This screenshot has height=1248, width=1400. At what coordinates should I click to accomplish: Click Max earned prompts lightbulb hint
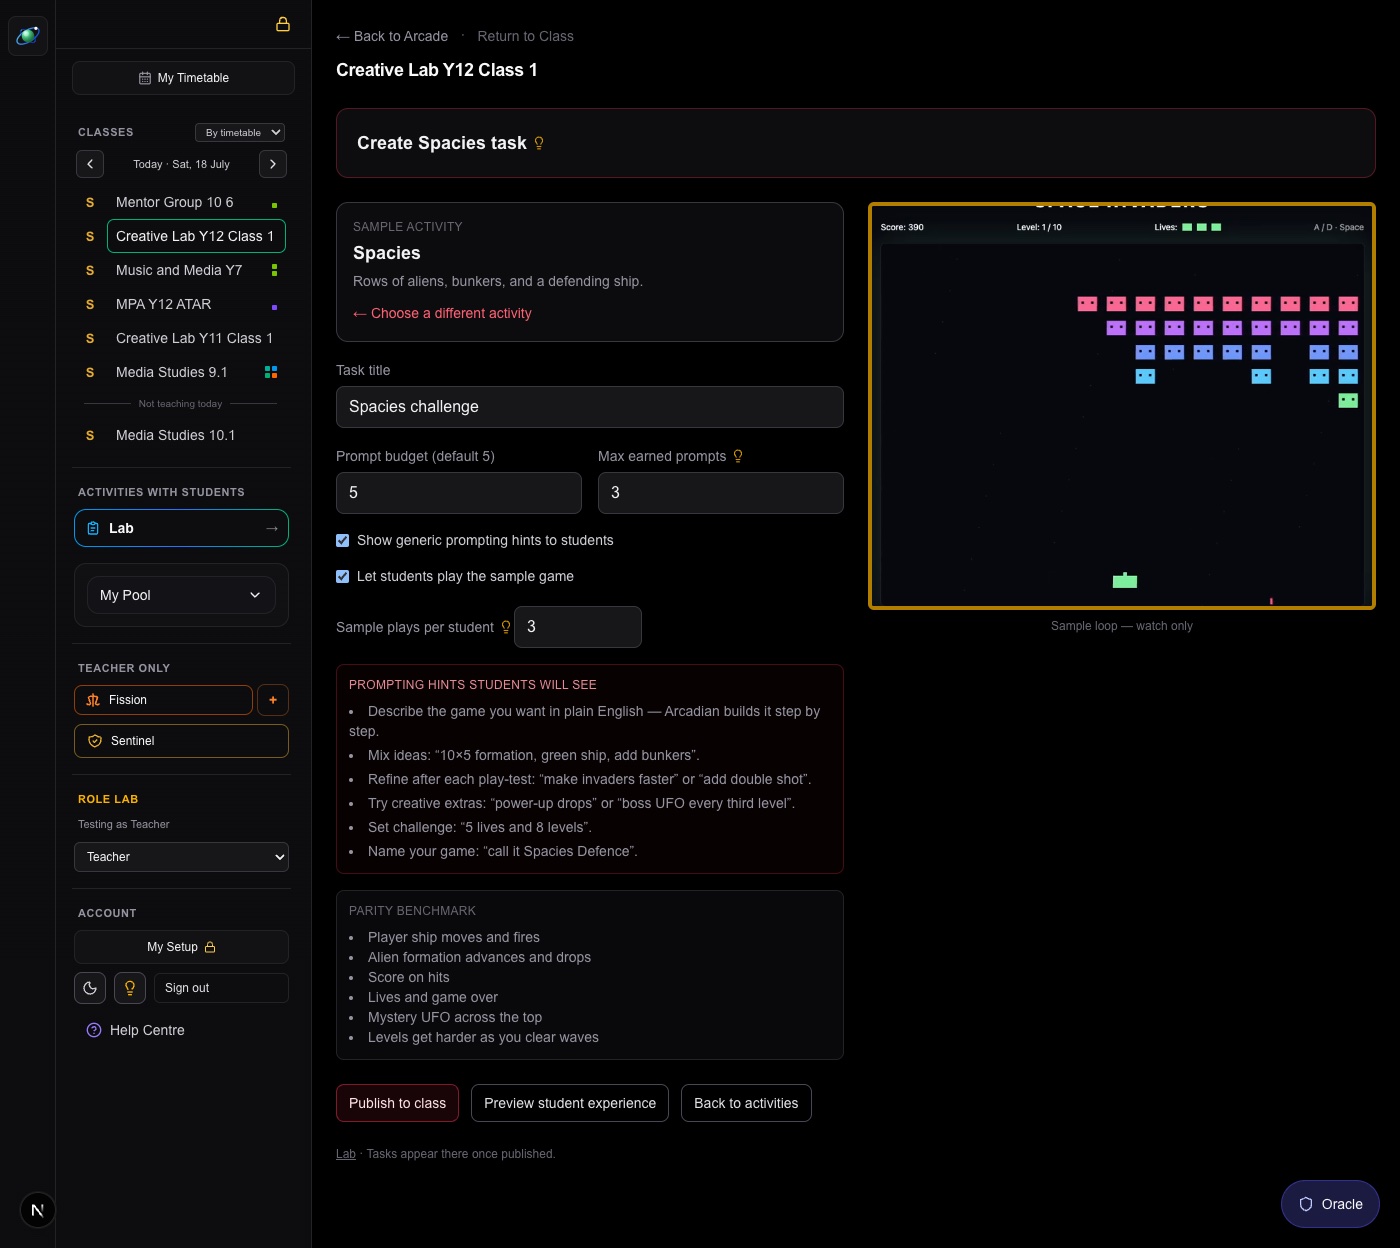pos(738,456)
